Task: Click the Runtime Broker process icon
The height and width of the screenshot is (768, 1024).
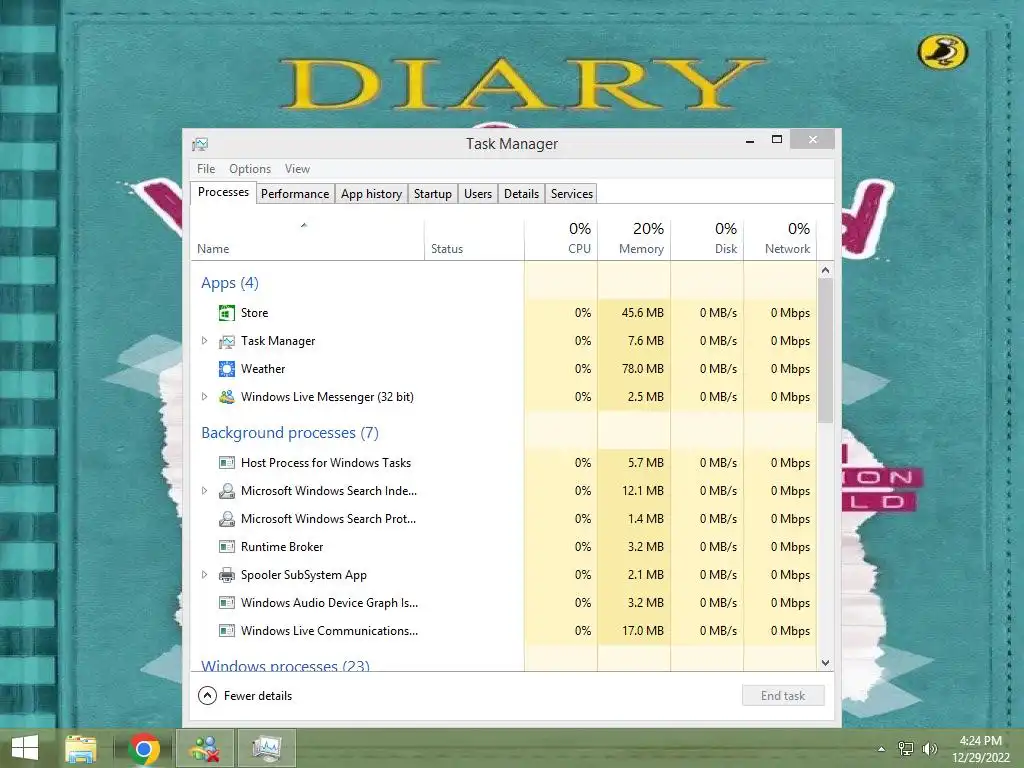Action: point(227,547)
